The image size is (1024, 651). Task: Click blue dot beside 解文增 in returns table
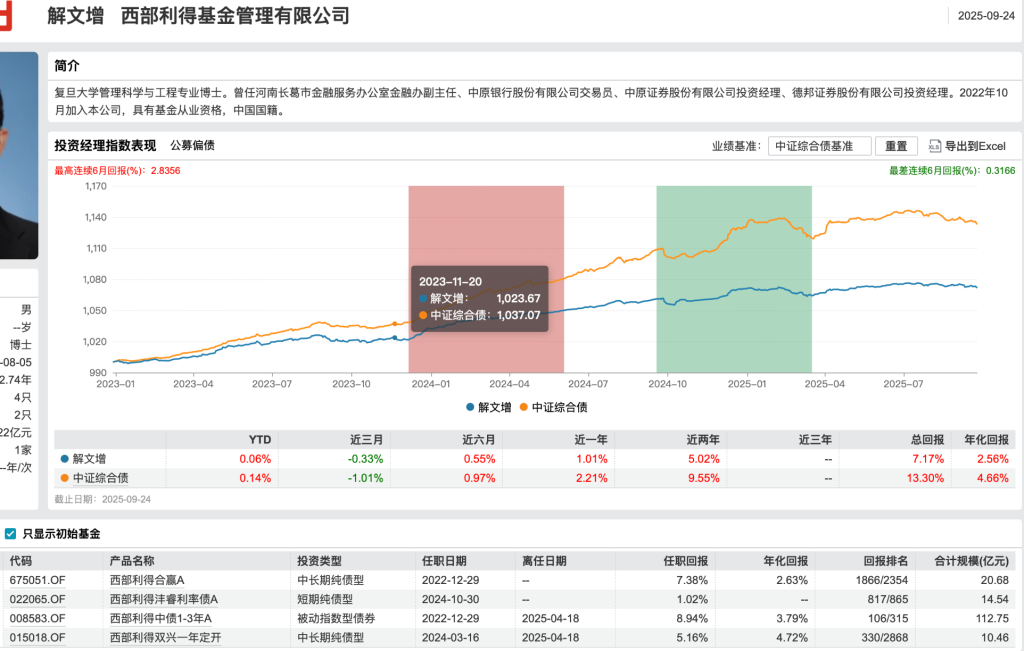[x=66, y=459]
